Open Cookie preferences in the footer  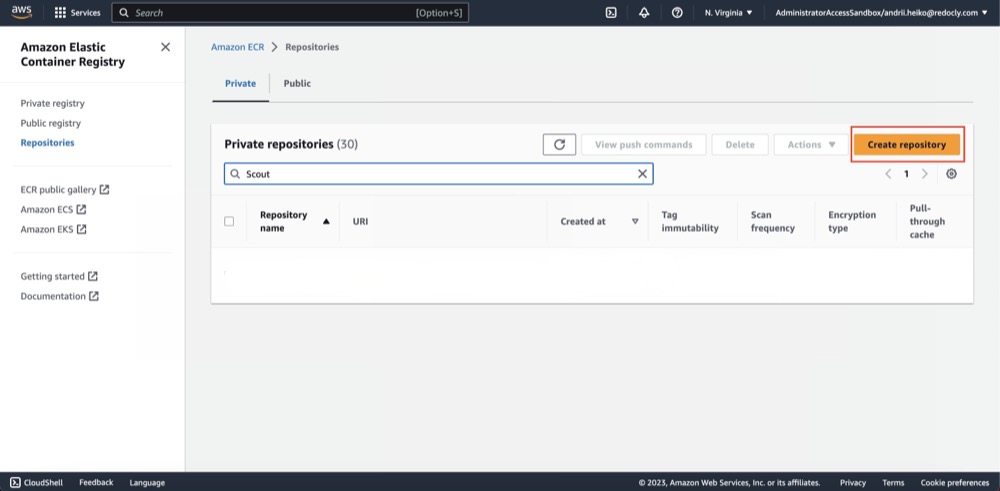point(955,483)
